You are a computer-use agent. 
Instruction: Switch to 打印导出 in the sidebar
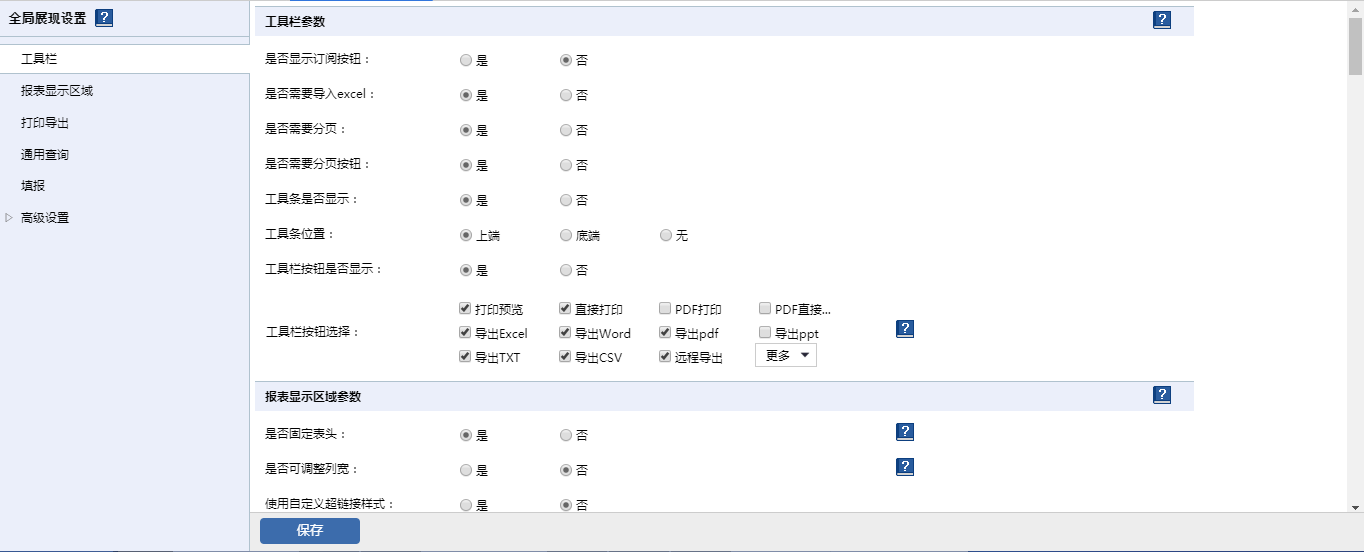pyautogui.click(x=45, y=123)
